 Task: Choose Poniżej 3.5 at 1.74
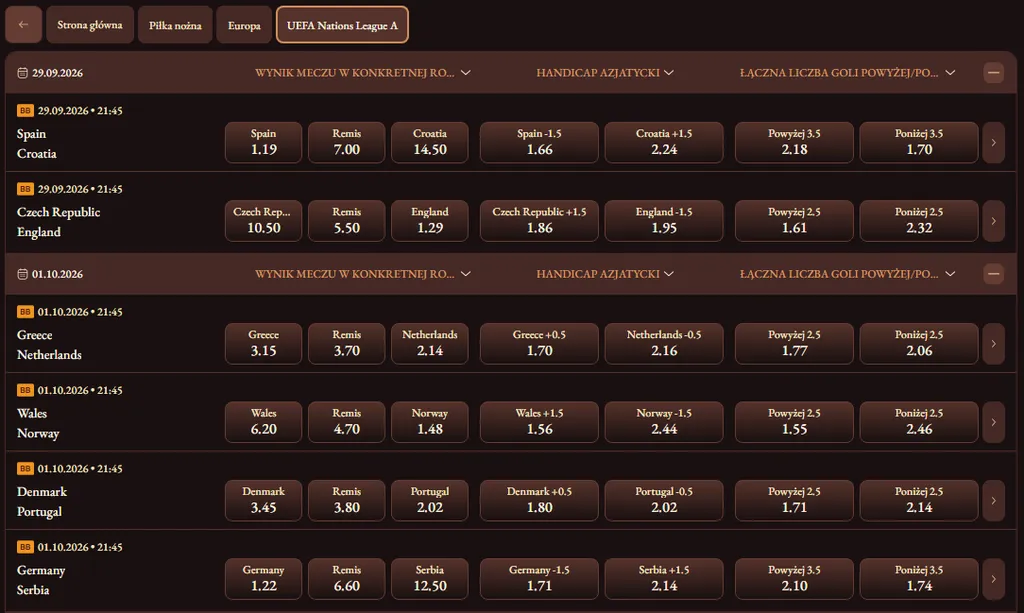tap(919, 578)
